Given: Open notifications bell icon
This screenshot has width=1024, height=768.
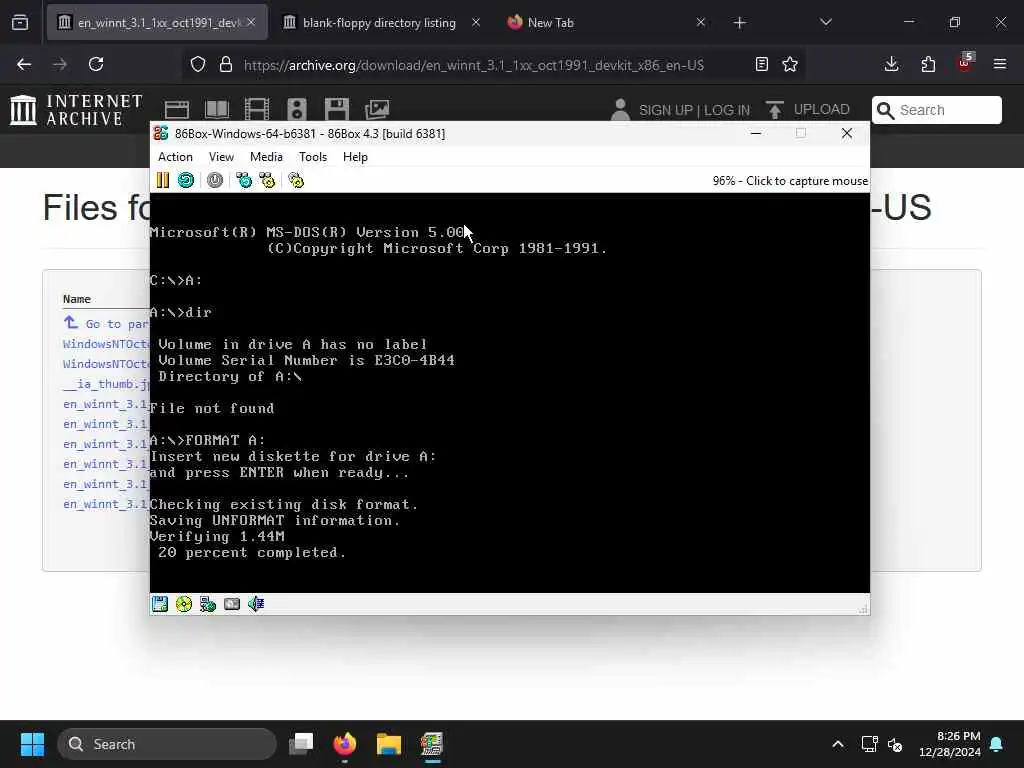Looking at the screenshot, I should pyautogui.click(x=997, y=744).
